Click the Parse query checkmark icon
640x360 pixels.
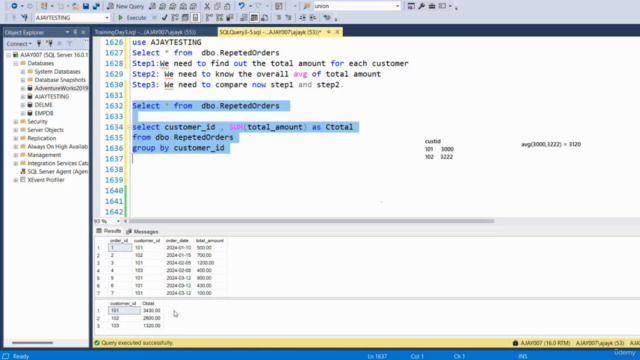tap(164, 18)
